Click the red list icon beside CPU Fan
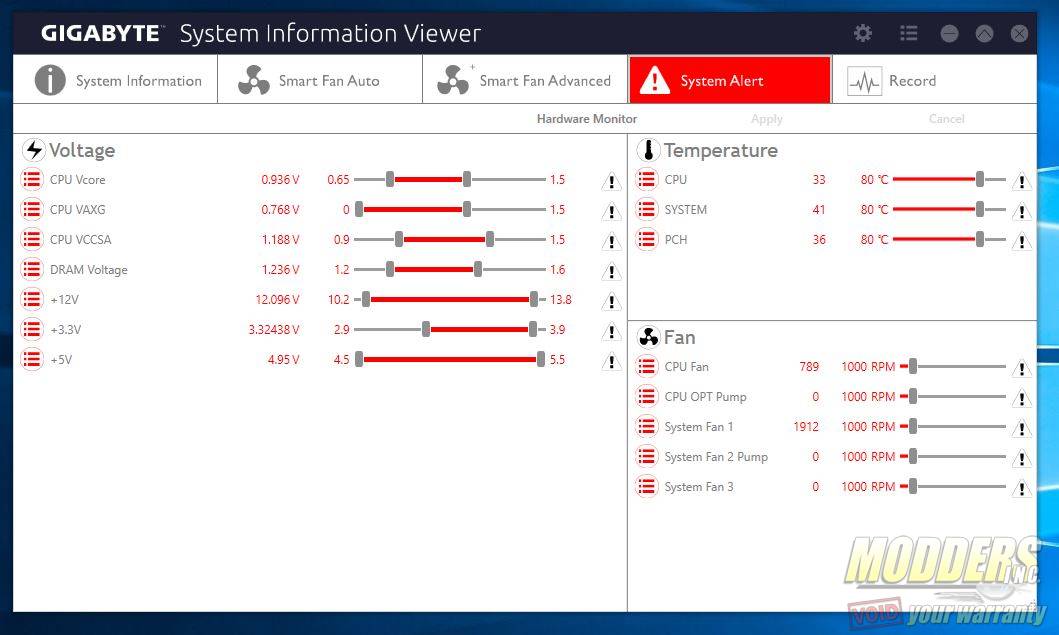 click(646, 367)
